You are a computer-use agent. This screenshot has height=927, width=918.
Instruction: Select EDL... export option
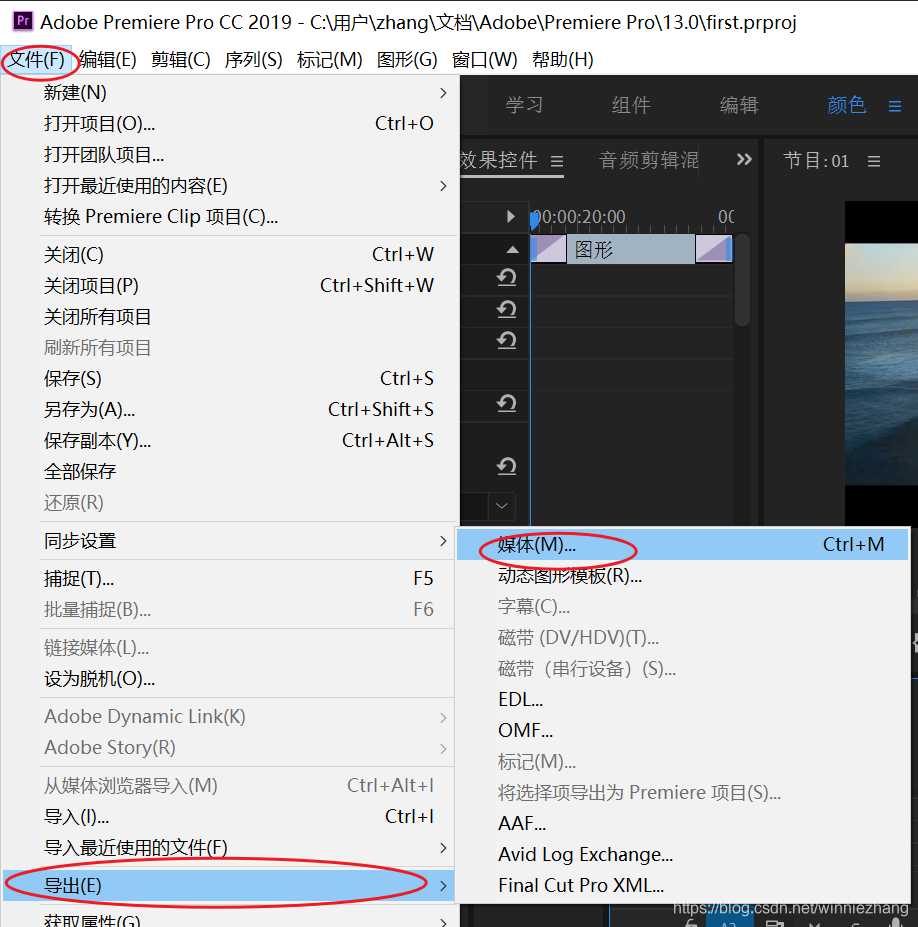point(682,699)
